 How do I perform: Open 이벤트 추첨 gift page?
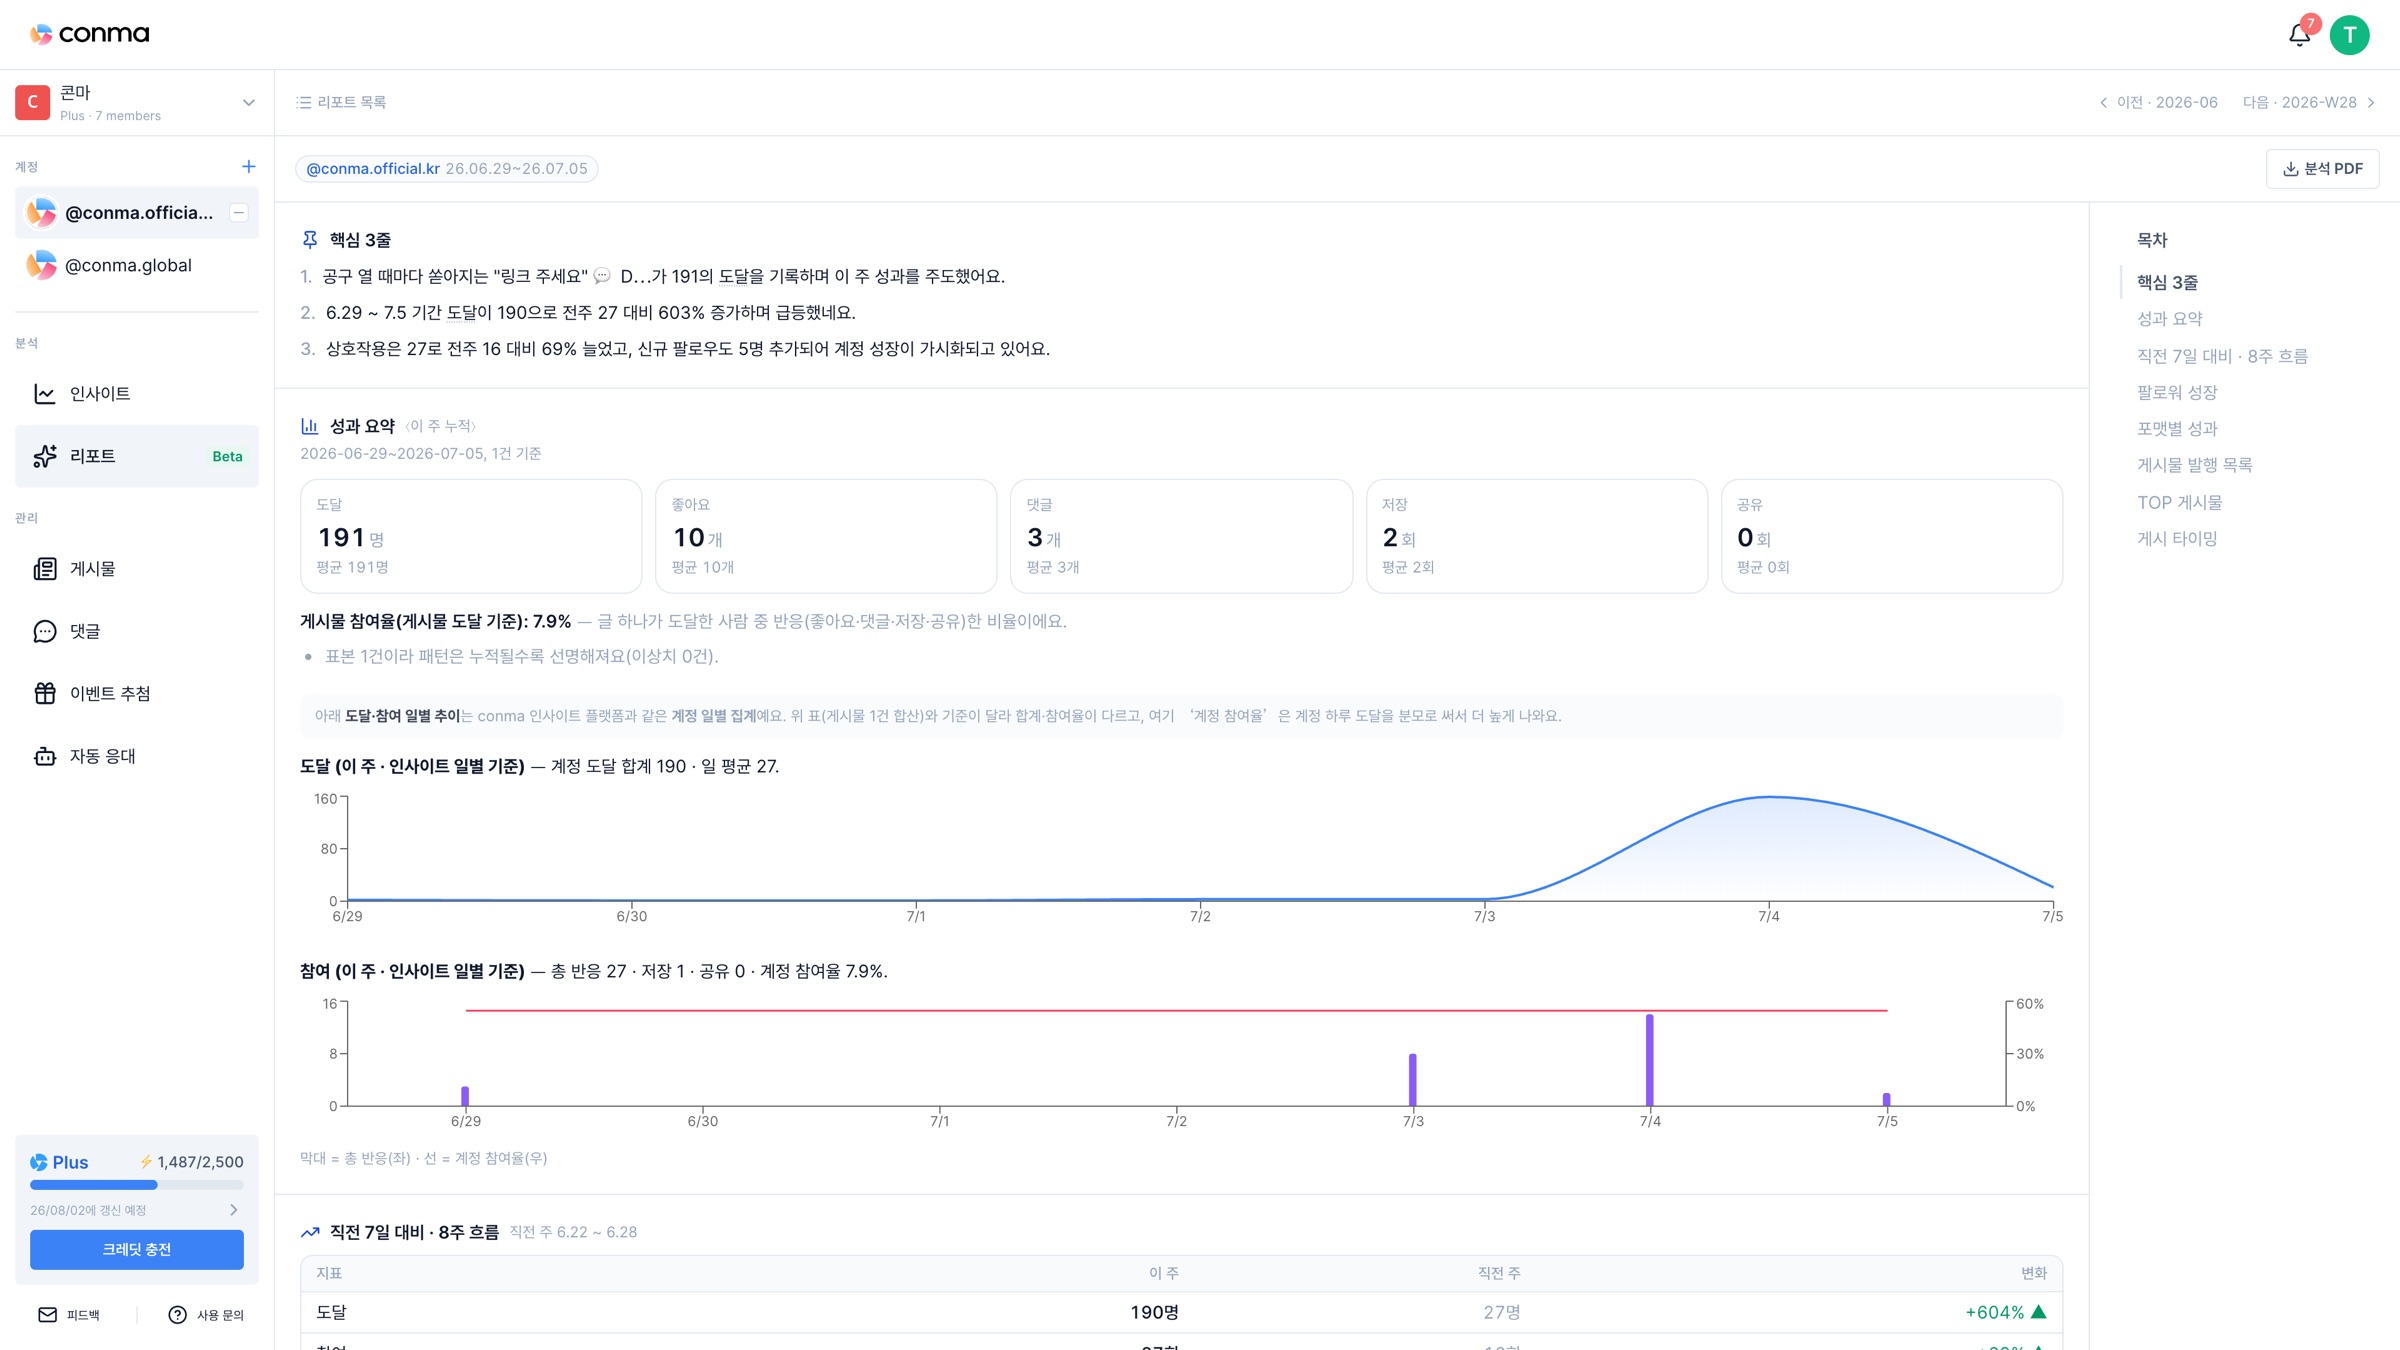pyautogui.click(x=137, y=693)
